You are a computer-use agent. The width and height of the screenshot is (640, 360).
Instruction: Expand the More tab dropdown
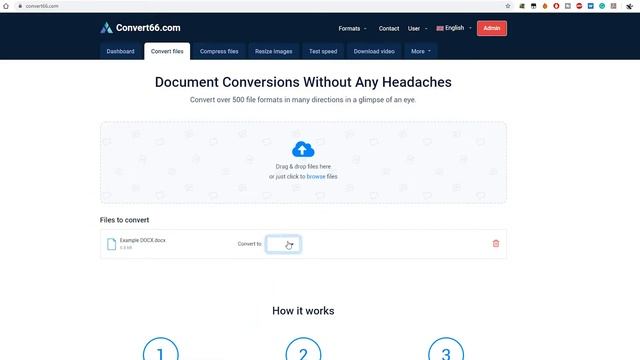click(420, 51)
